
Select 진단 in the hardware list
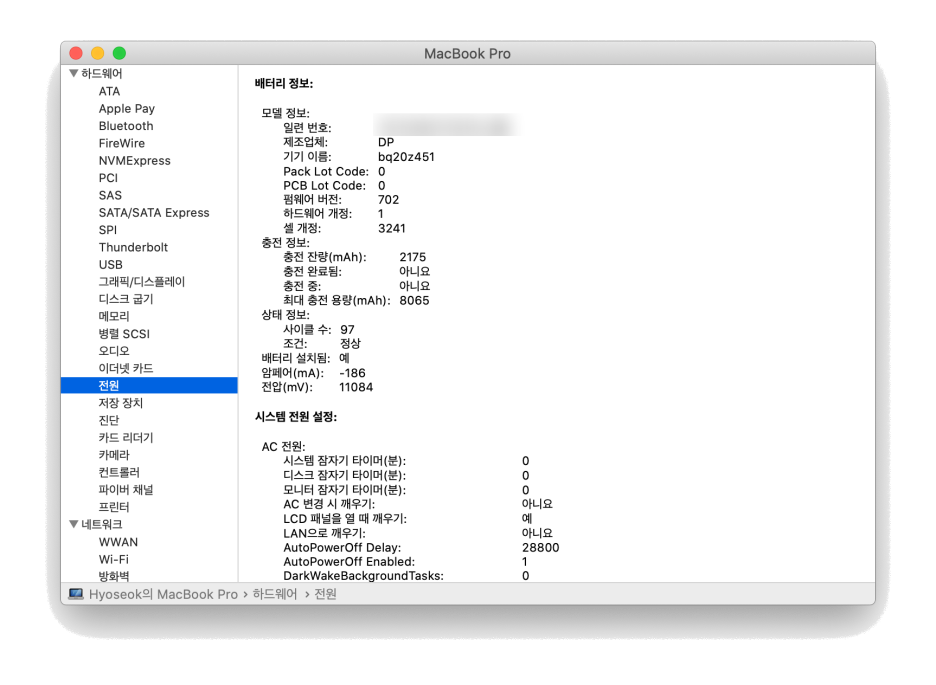pyautogui.click(x=109, y=420)
